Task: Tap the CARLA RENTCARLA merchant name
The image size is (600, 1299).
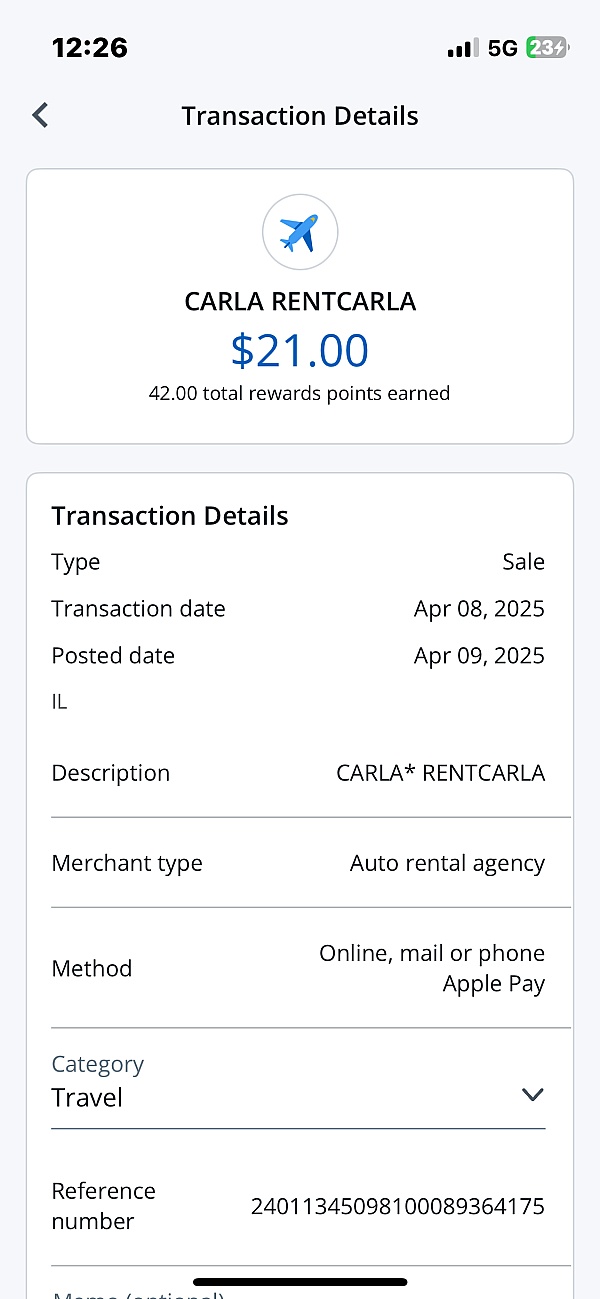Action: 300,301
